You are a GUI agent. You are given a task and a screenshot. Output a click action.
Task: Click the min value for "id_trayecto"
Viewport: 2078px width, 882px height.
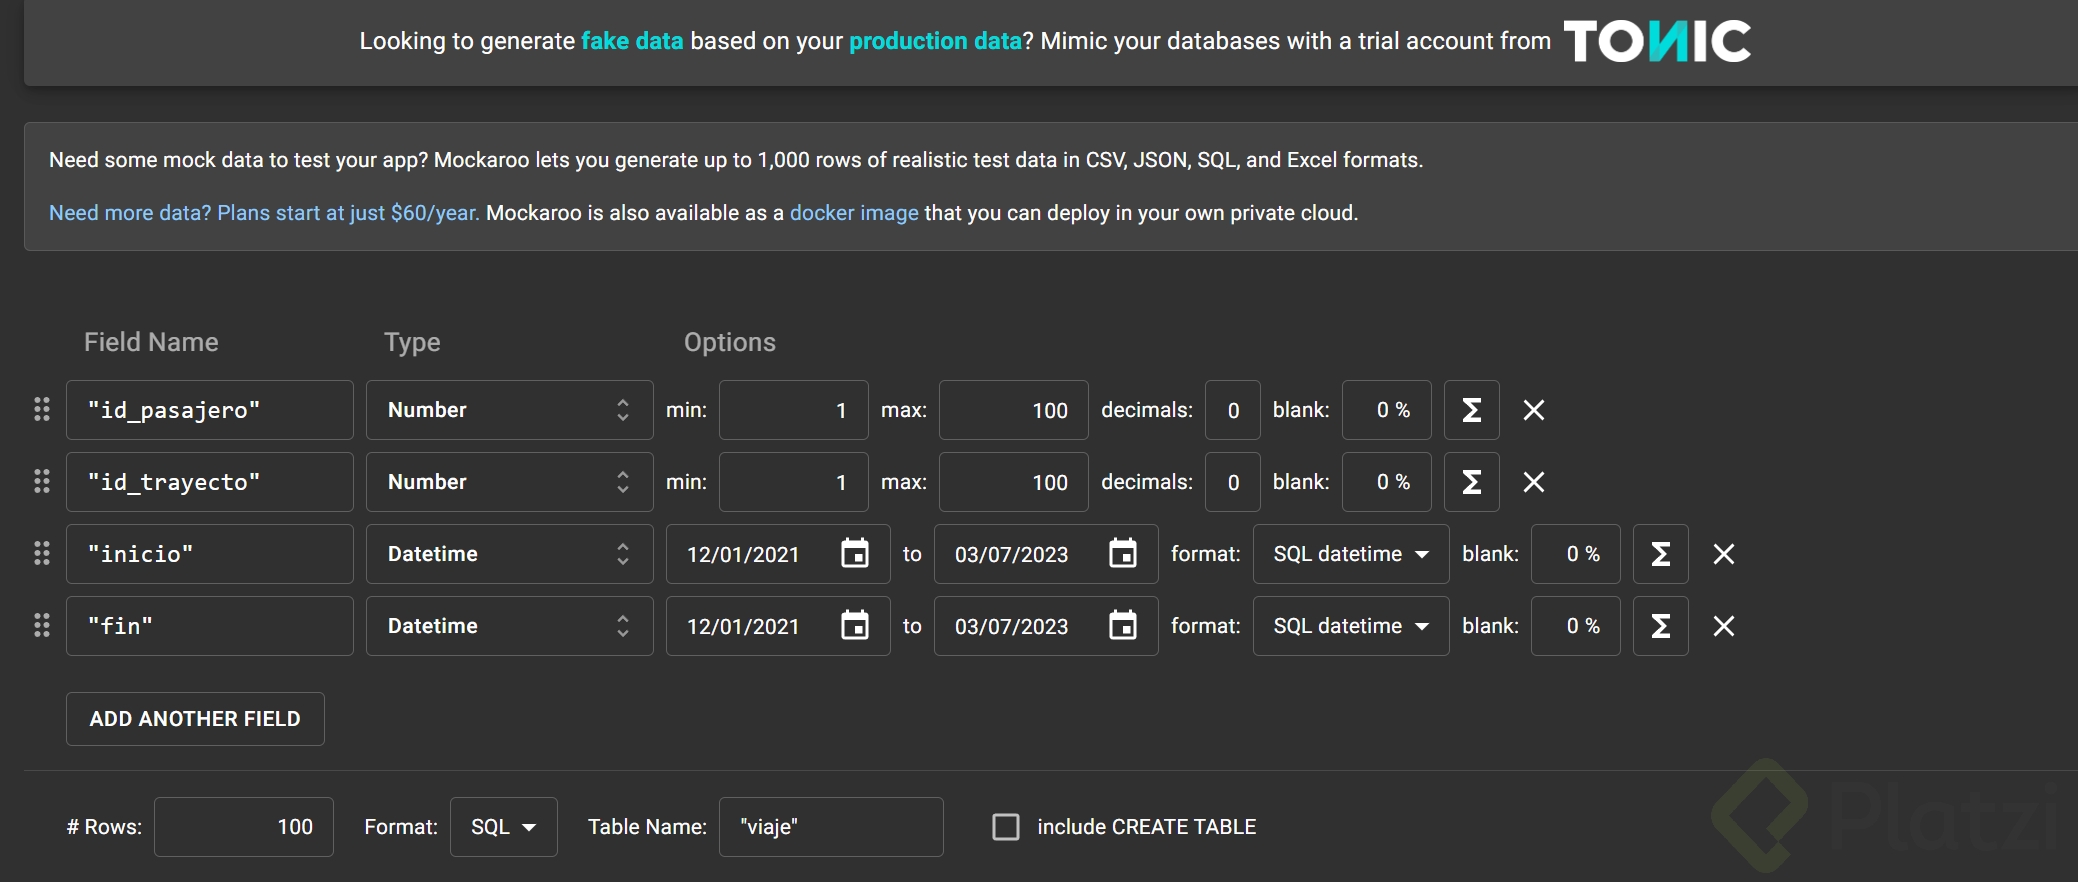pos(794,482)
